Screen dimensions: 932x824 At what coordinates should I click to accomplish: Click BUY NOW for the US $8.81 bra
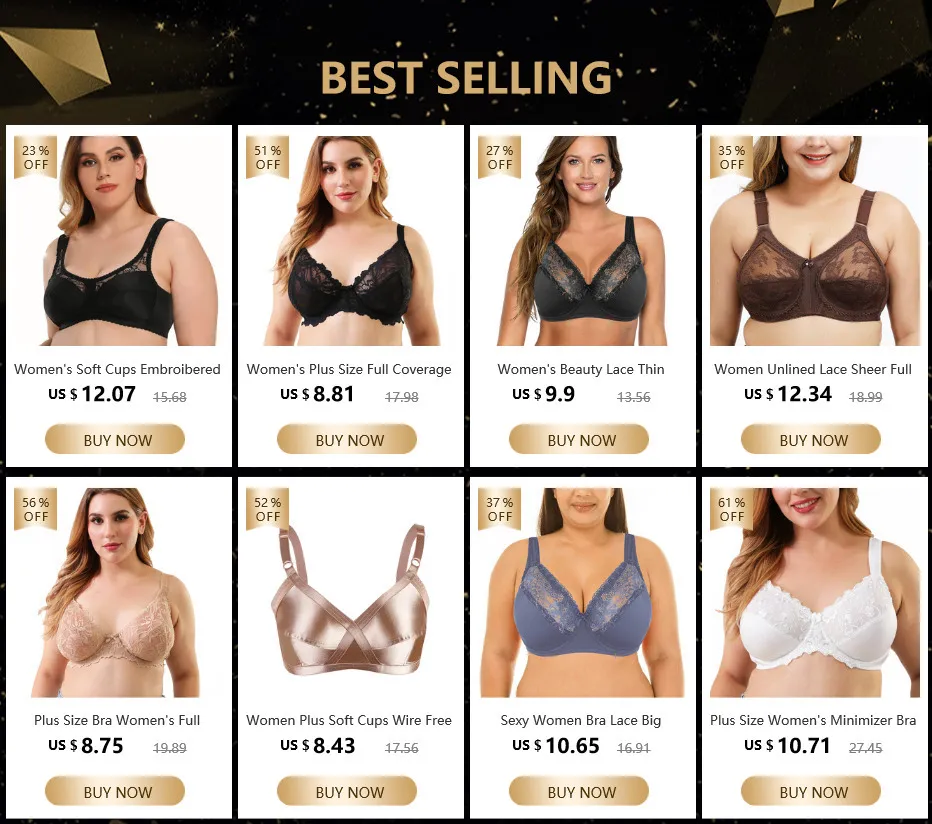[x=347, y=439]
